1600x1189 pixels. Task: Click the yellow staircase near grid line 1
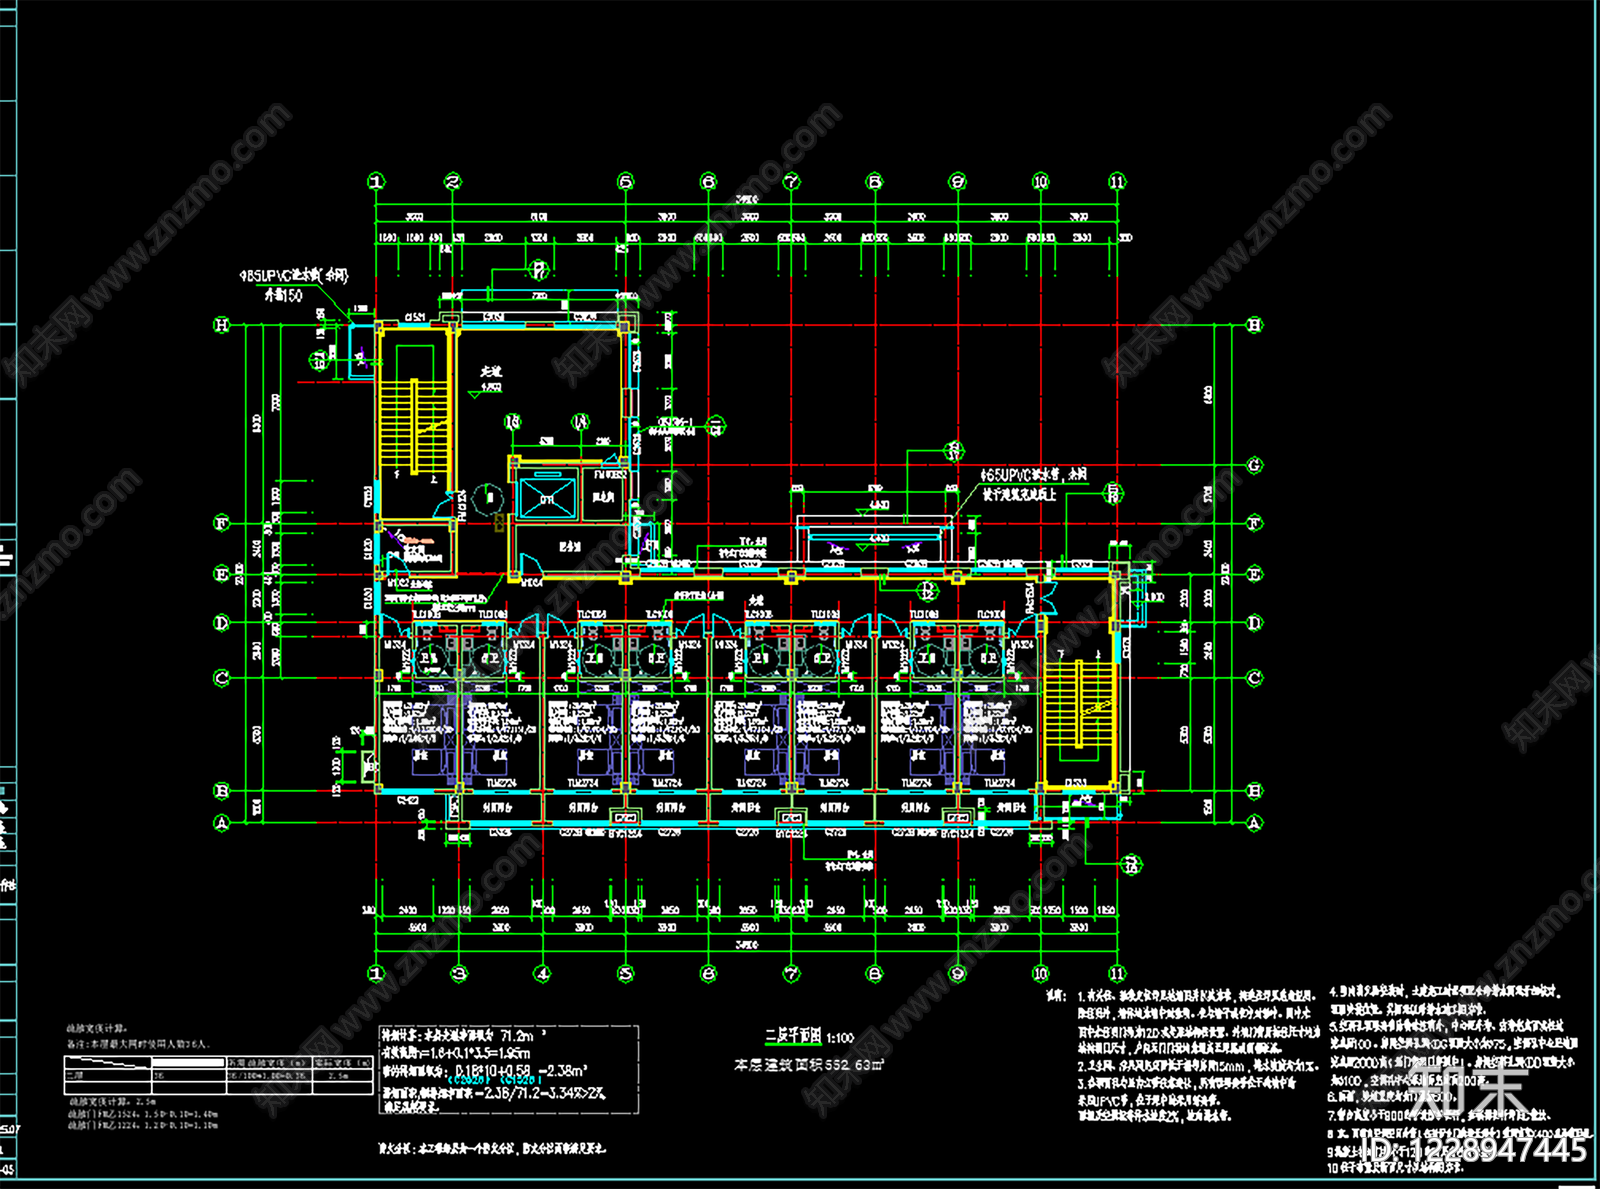(413, 426)
